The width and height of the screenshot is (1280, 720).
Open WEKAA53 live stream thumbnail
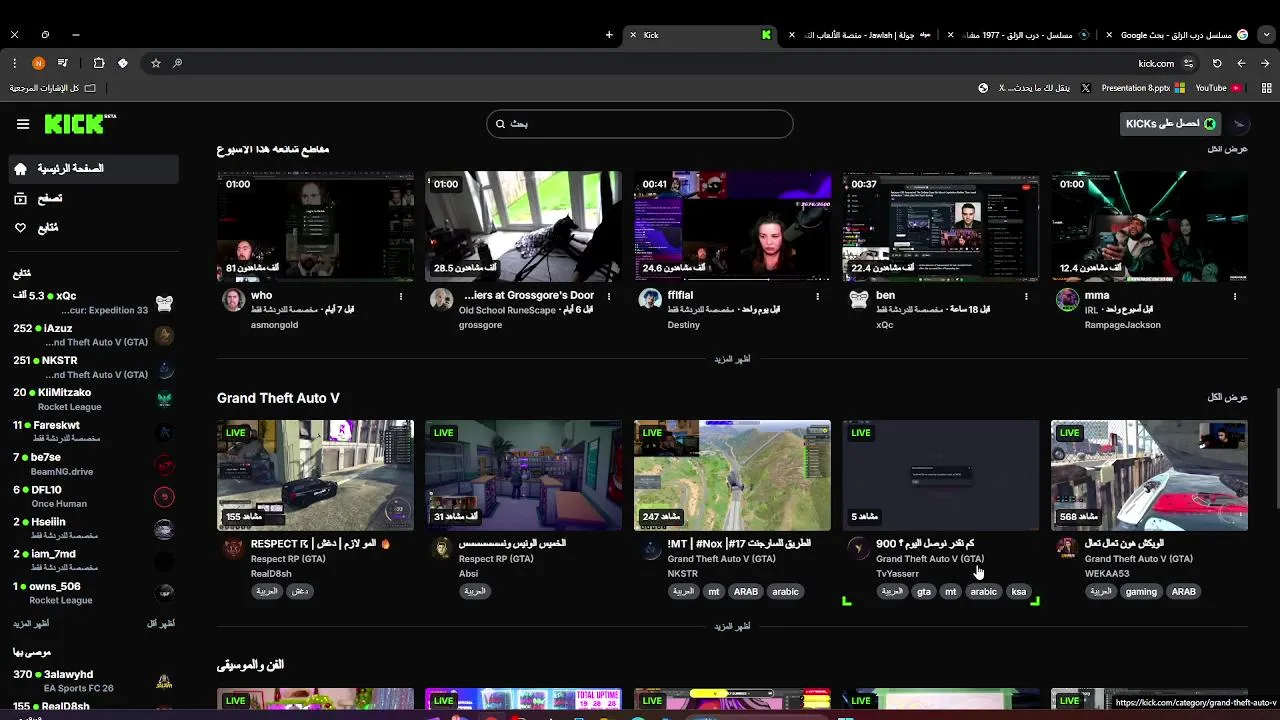coord(1149,475)
